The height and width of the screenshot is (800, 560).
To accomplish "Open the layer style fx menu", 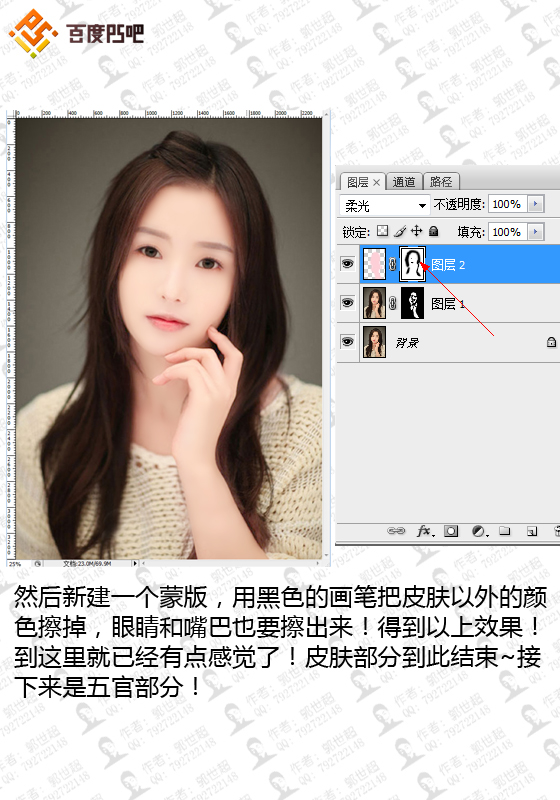I will point(425,531).
